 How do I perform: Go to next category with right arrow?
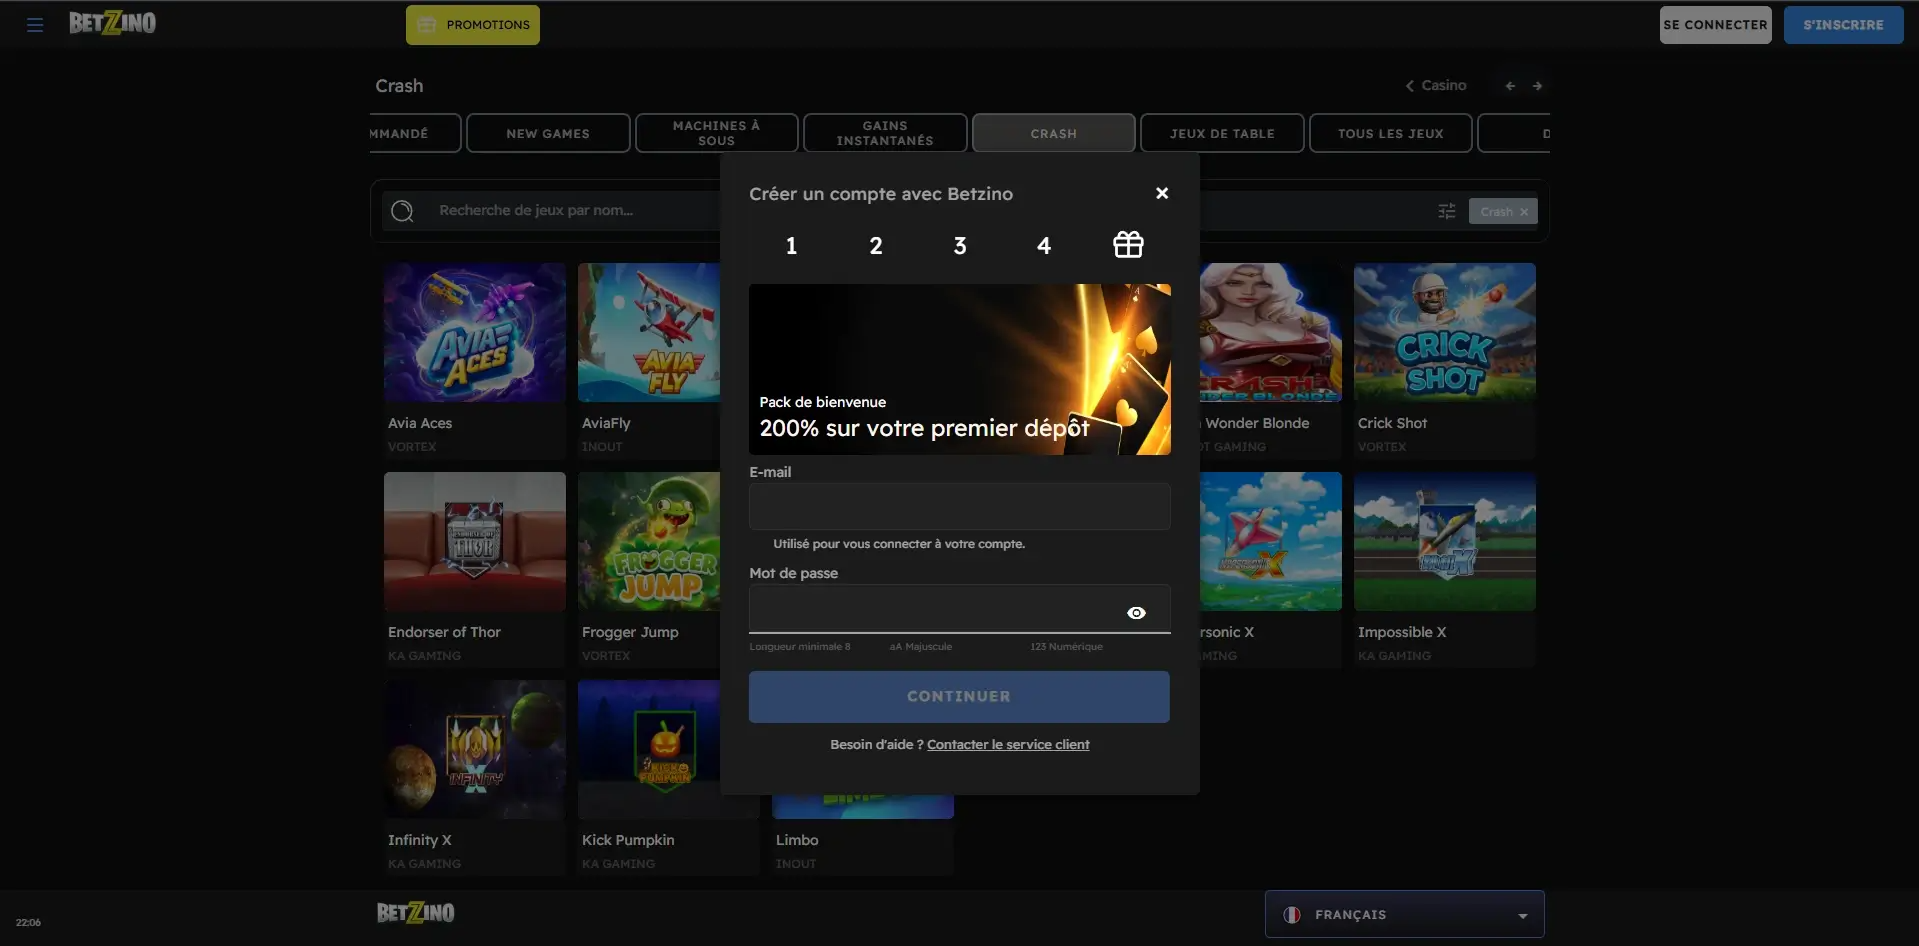click(1537, 86)
